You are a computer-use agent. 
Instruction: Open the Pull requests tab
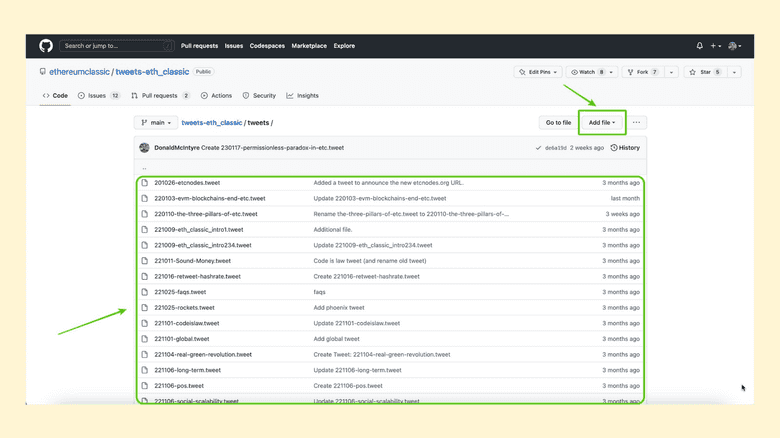click(160, 96)
